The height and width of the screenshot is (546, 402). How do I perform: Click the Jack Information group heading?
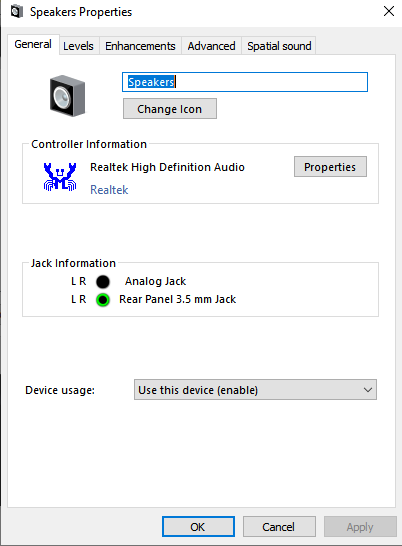[x=73, y=263]
